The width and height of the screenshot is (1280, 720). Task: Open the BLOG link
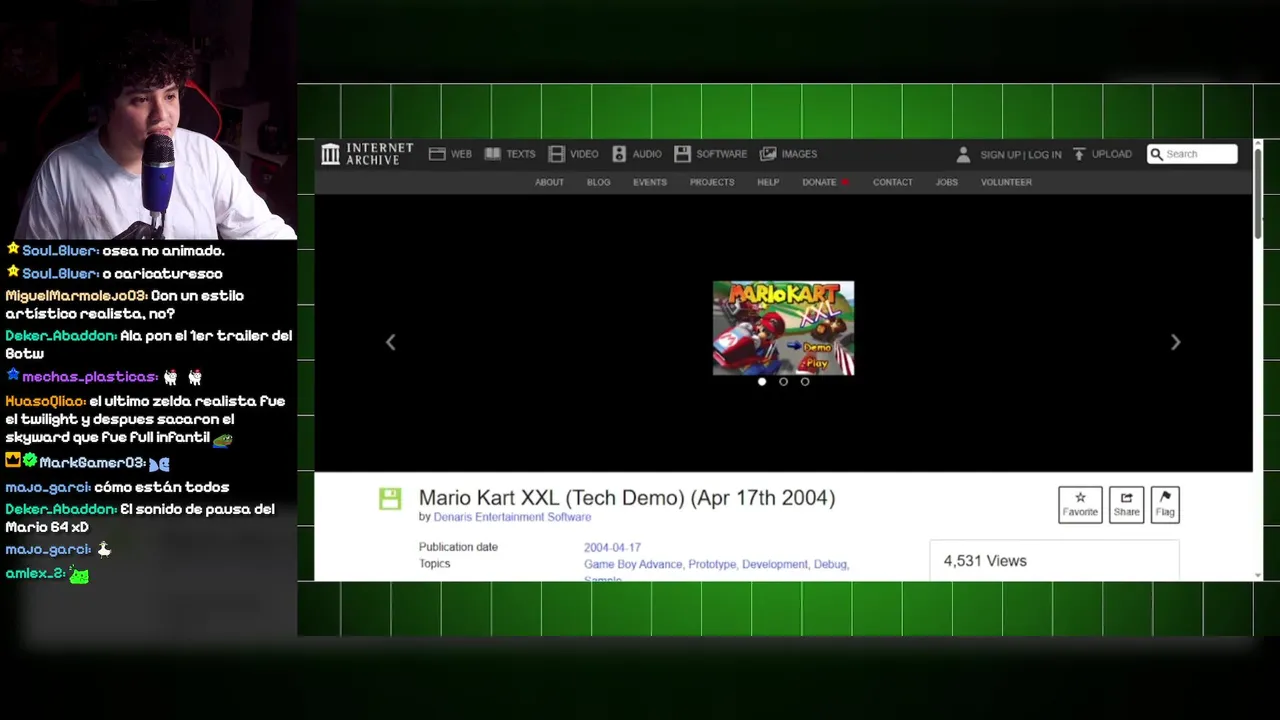tap(598, 182)
